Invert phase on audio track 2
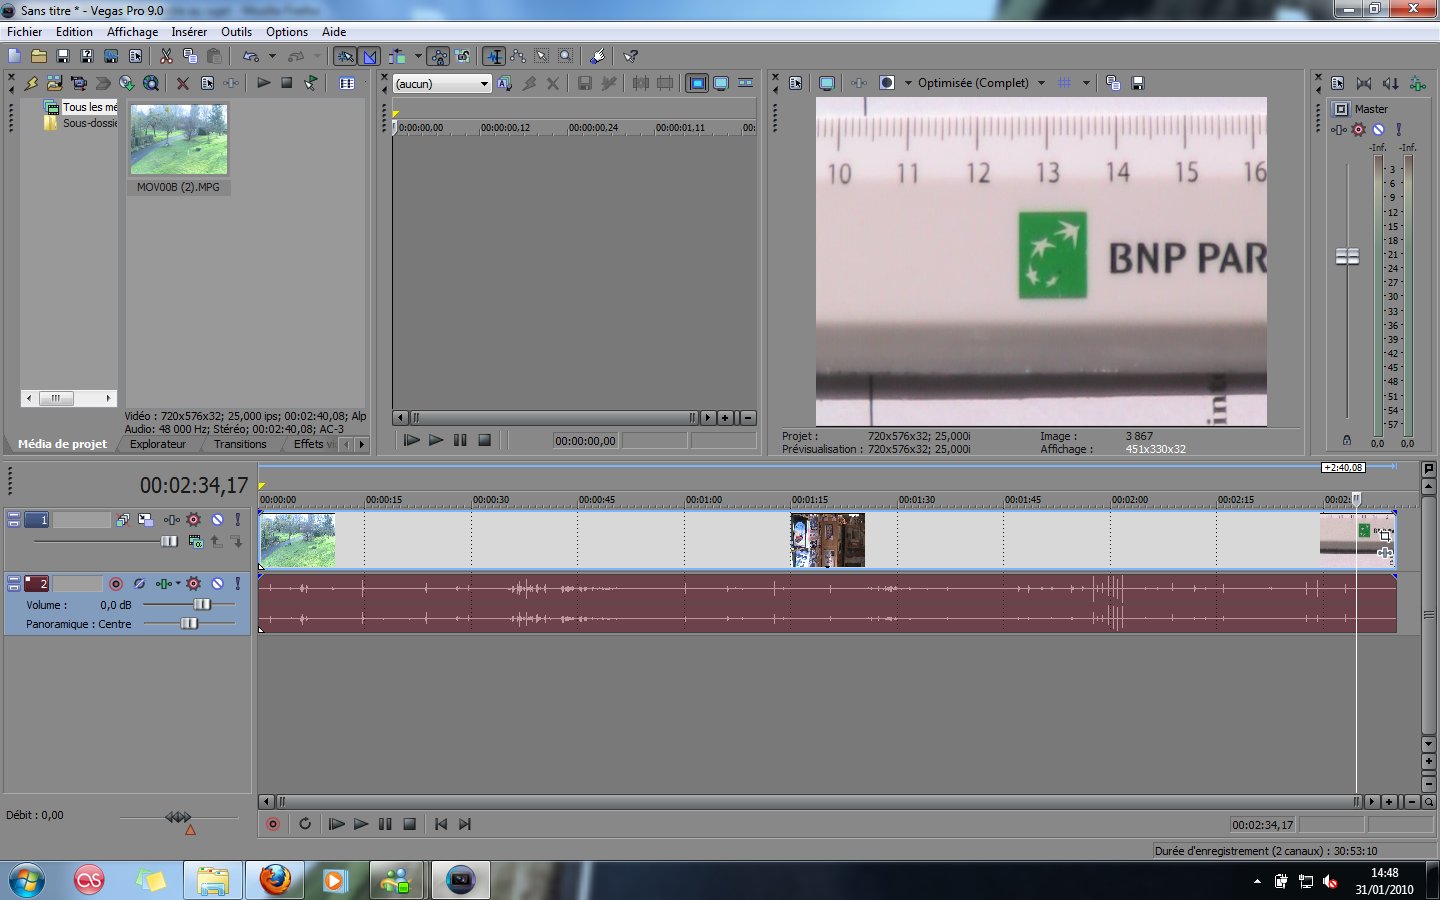The image size is (1440, 900). click(x=140, y=583)
